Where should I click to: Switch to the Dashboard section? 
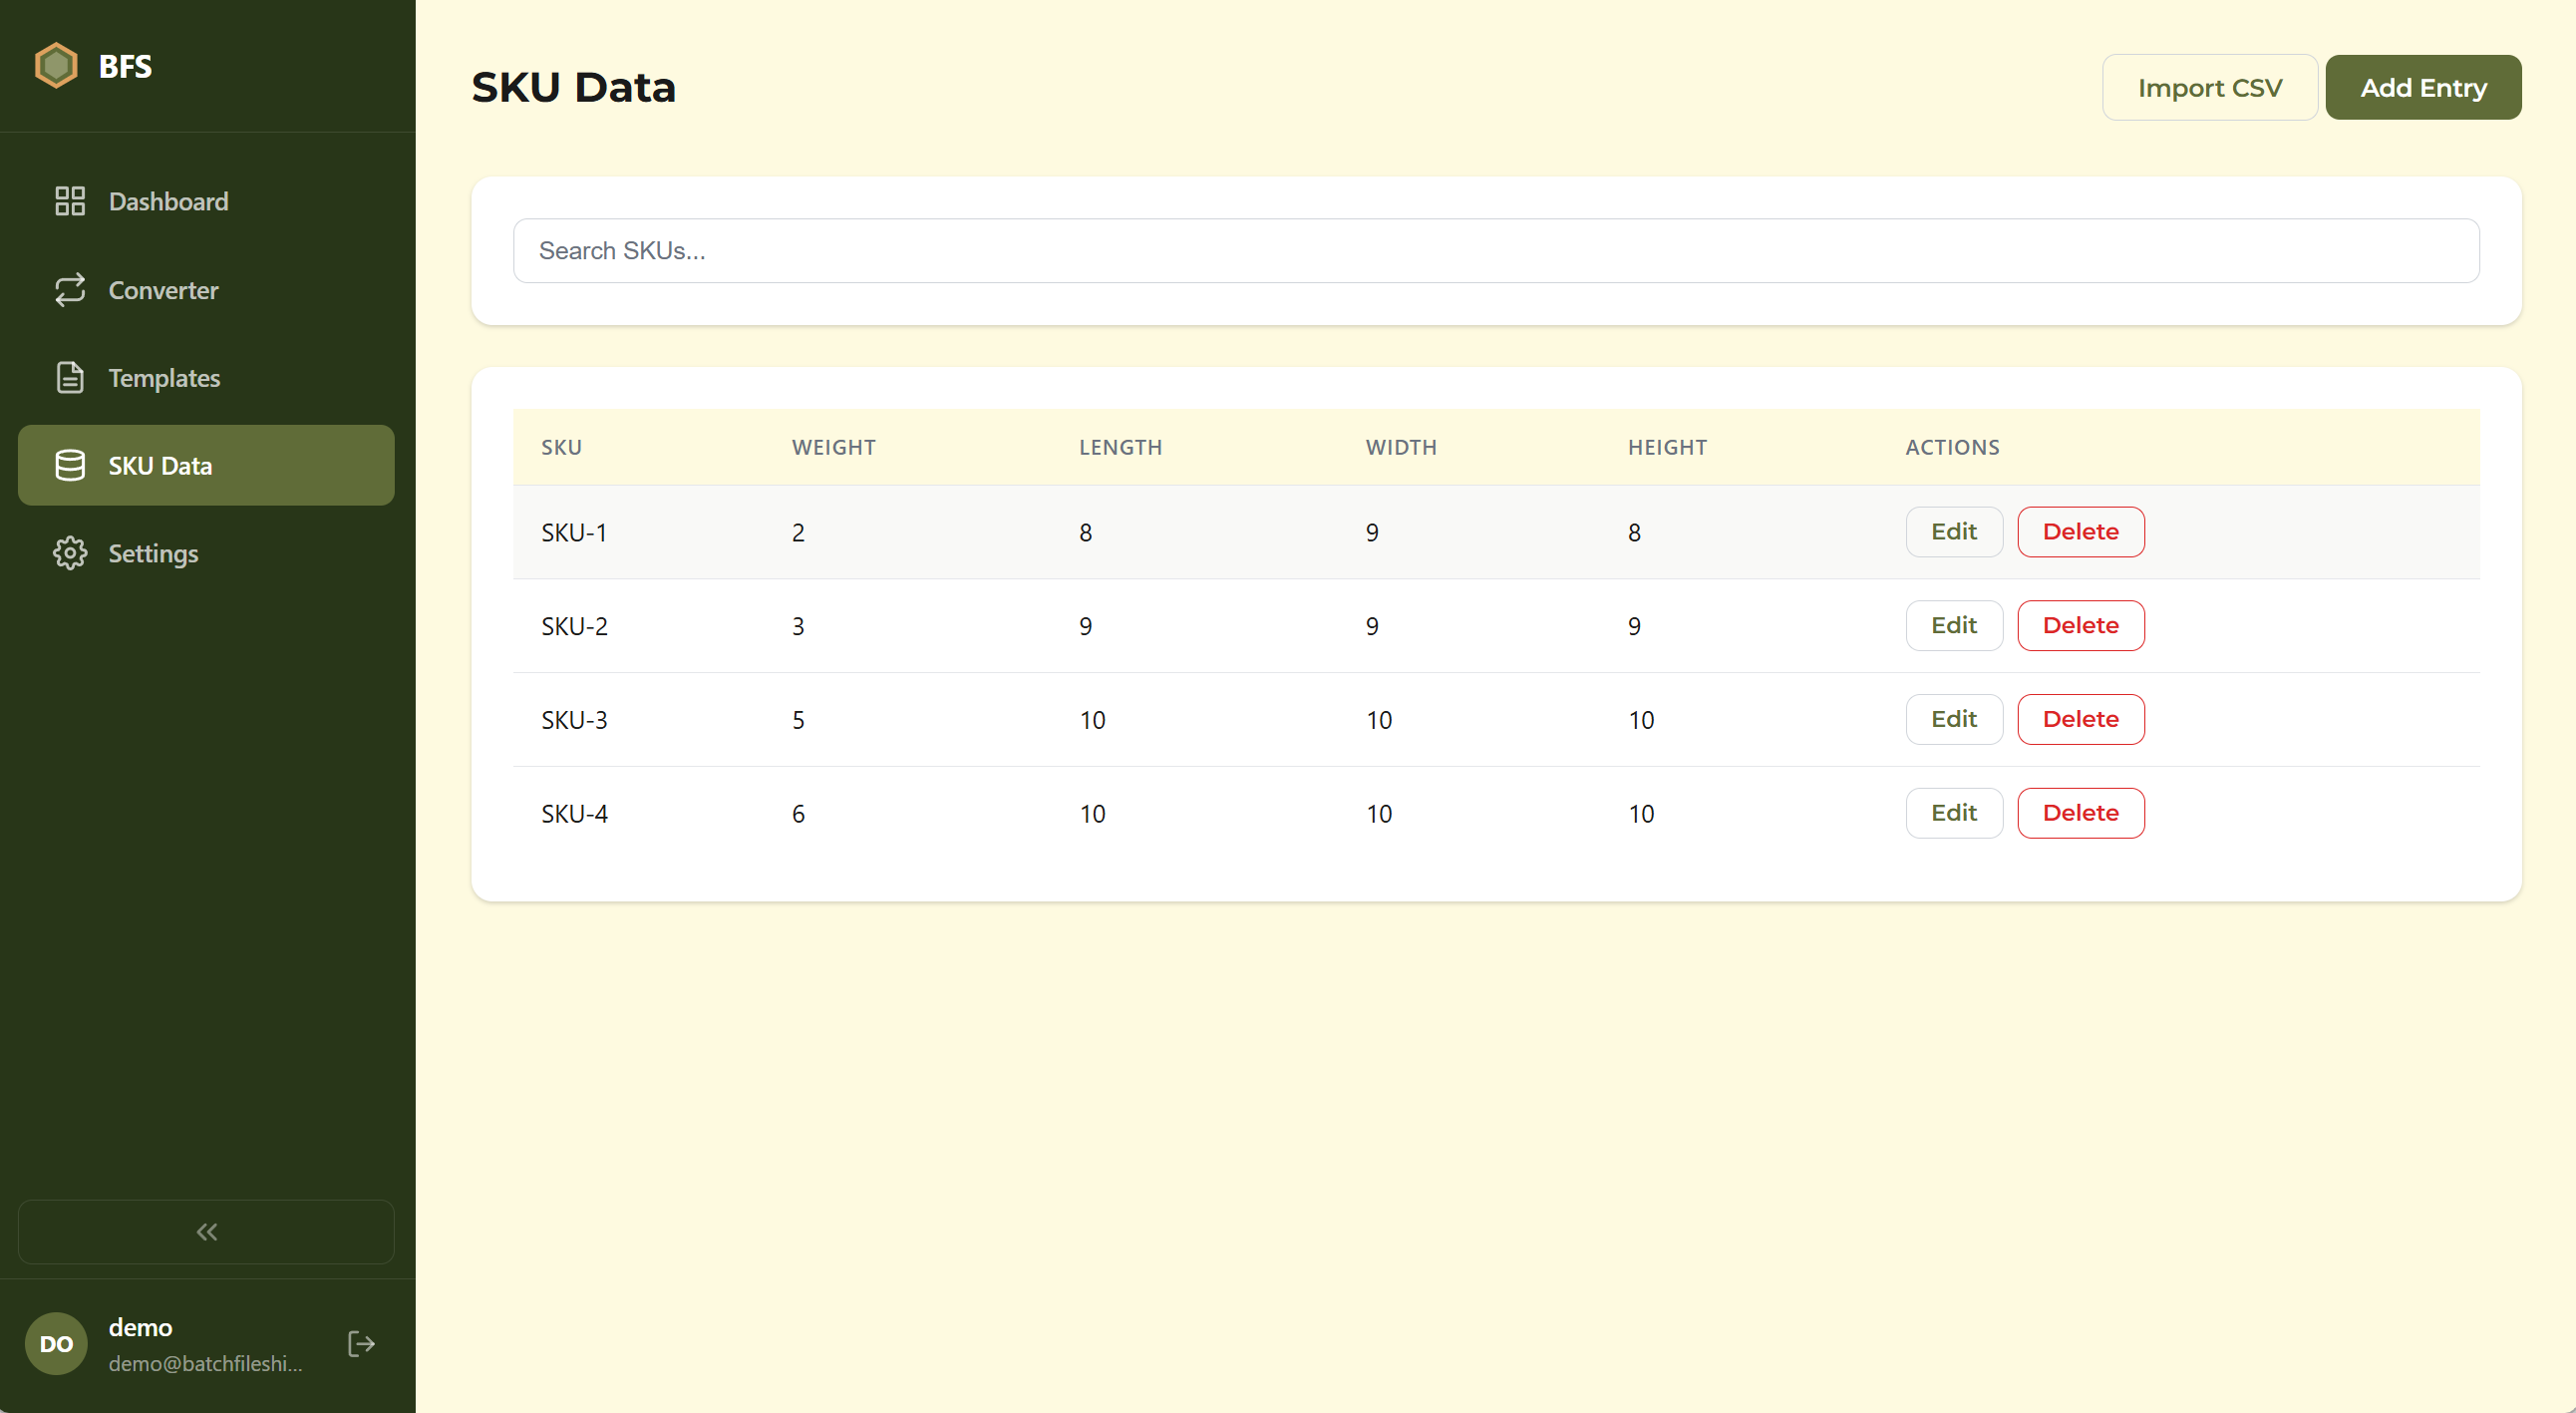(167, 201)
